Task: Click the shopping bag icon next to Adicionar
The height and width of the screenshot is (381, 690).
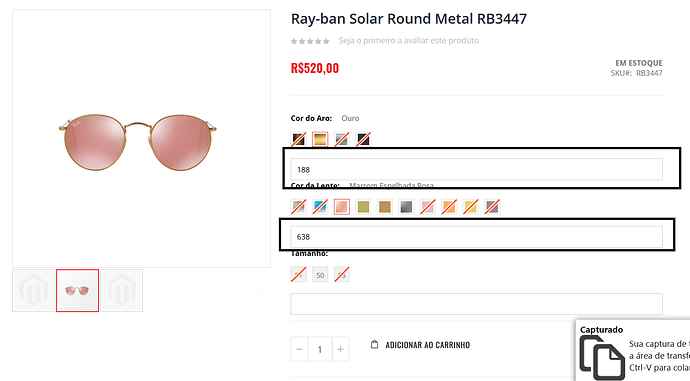Action: (374, 344)
